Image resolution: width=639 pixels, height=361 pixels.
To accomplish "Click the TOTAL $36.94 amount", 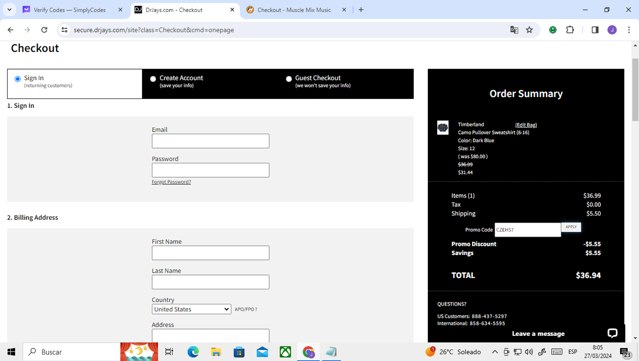I will pos(588,275).
